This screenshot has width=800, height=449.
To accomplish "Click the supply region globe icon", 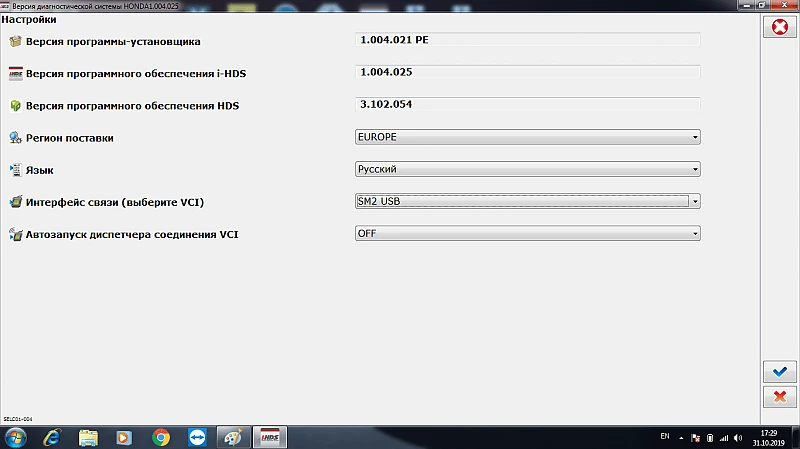I will pos(15,138).
